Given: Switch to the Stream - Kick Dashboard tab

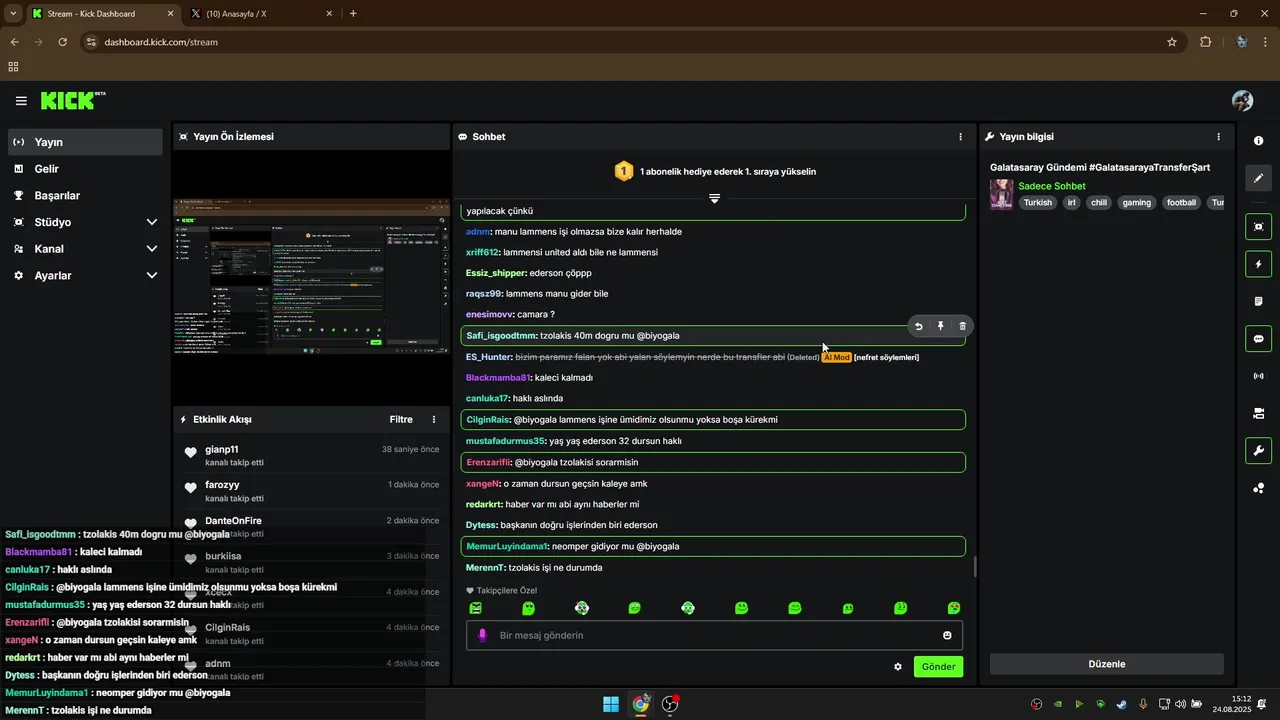Looking at the screenshot, I should (x=103, y=14).
